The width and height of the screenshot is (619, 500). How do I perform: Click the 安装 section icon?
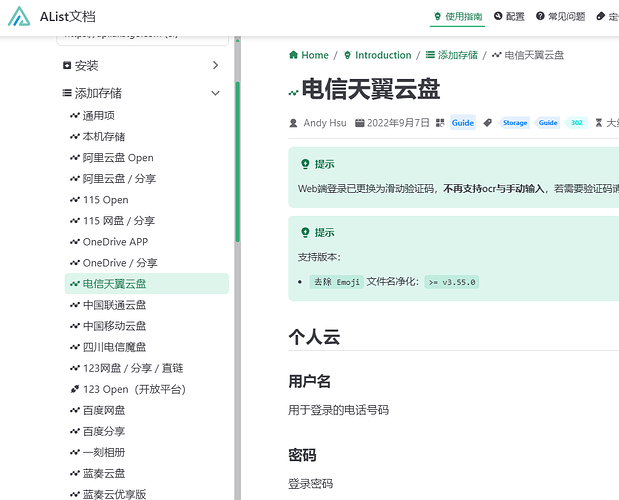point(67,65)
